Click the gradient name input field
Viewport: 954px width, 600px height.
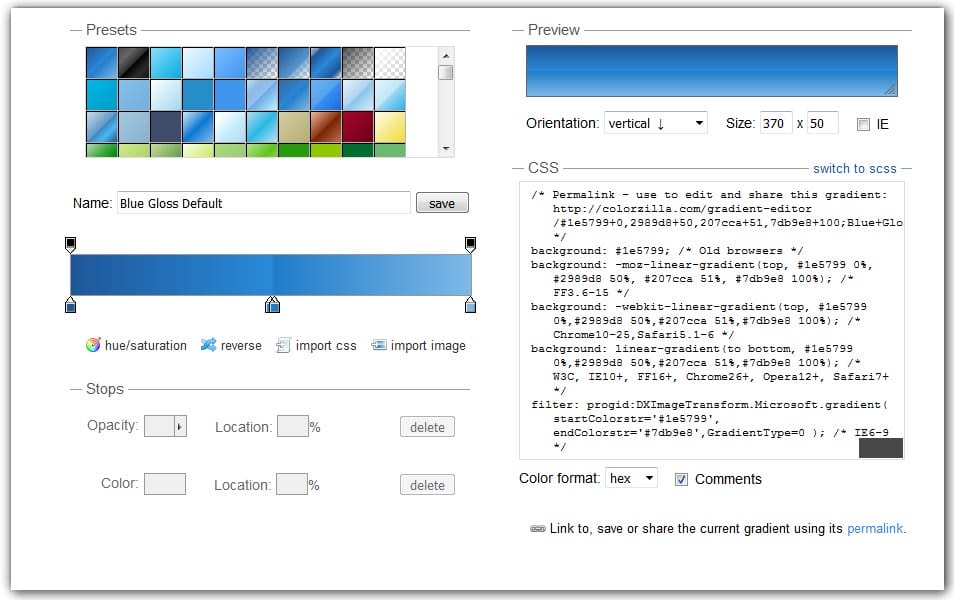tap(264, 203)
